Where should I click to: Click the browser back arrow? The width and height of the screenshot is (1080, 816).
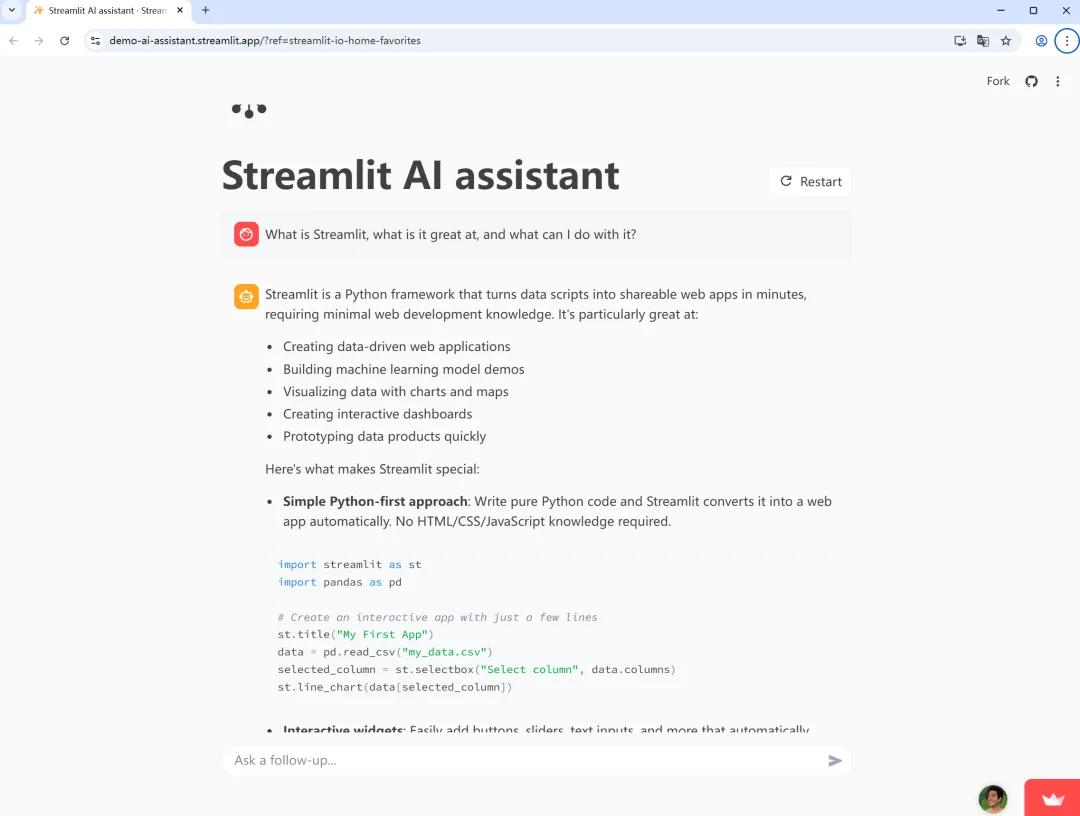(14, 41)
